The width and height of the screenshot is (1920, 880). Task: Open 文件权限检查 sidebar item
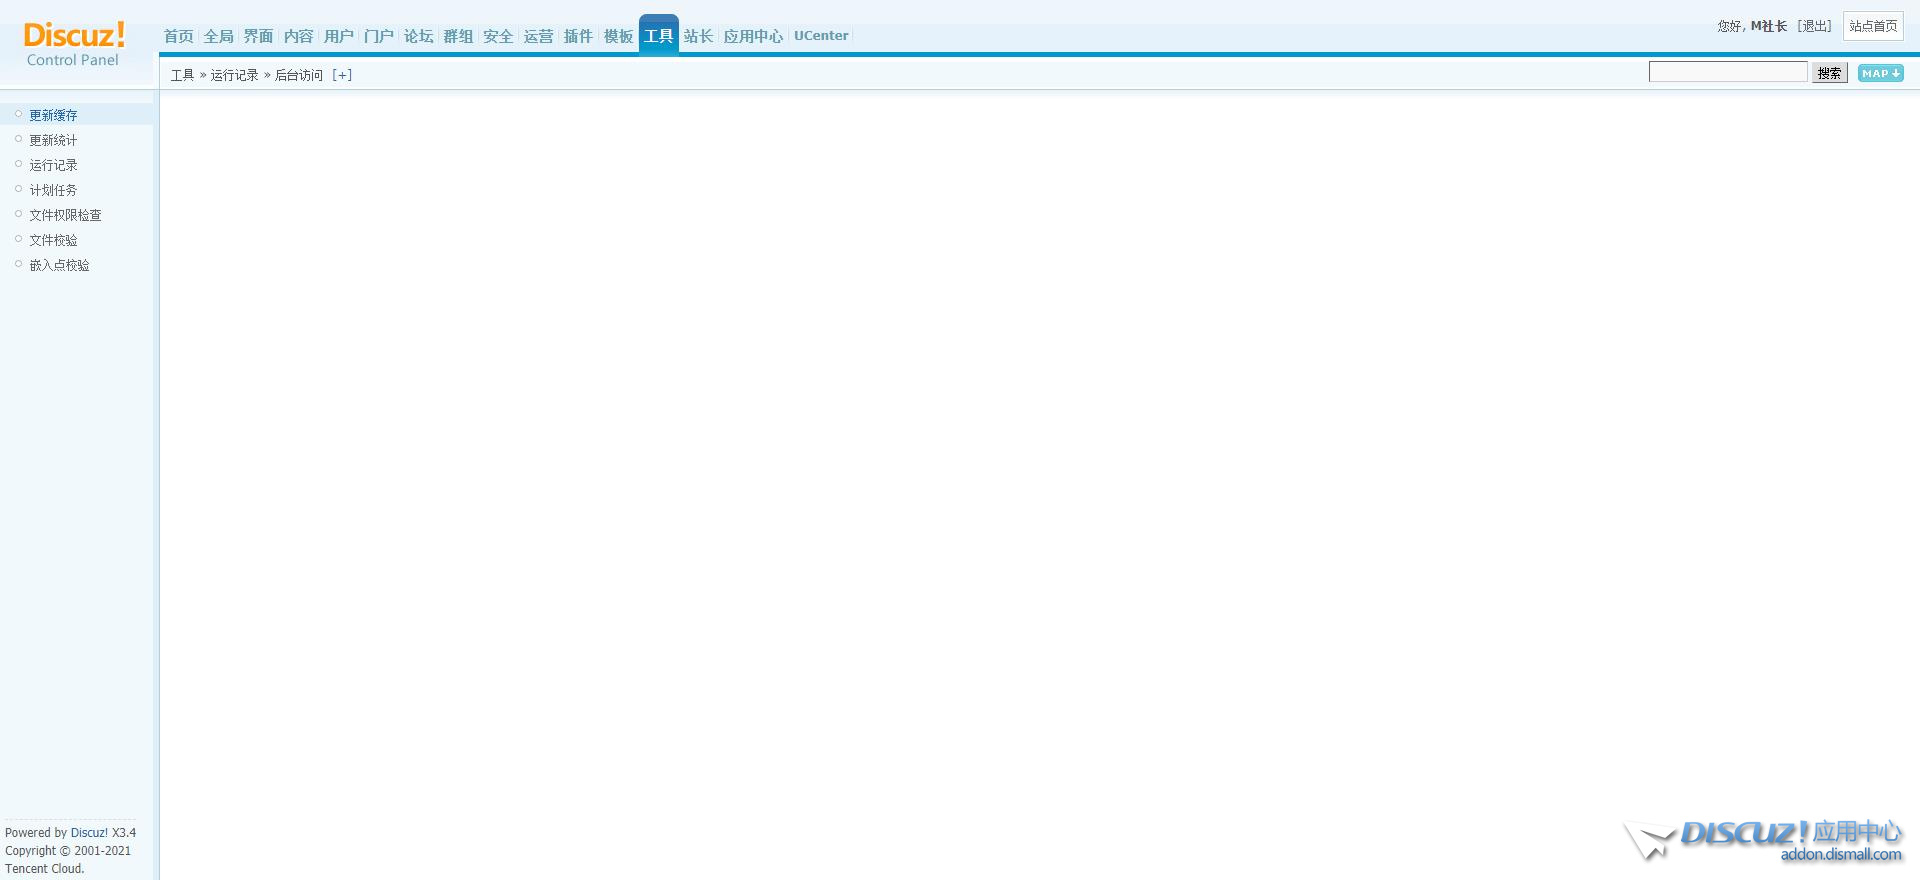(x=65, y=215)
